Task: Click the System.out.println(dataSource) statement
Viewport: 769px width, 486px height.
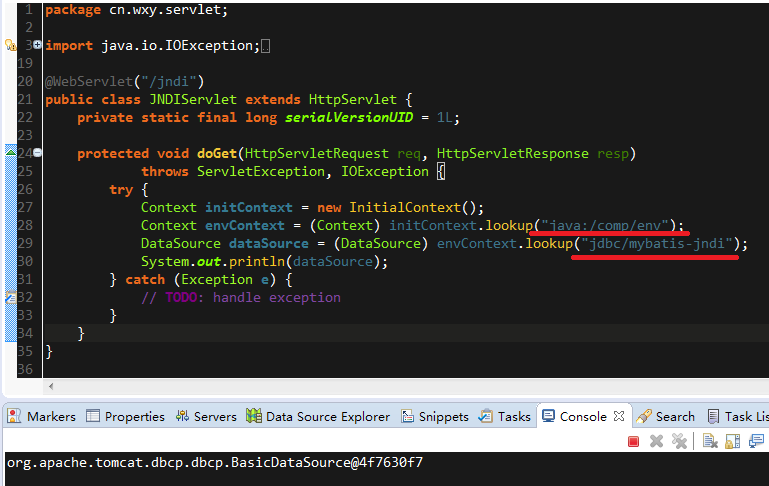Action: (264, 261)
